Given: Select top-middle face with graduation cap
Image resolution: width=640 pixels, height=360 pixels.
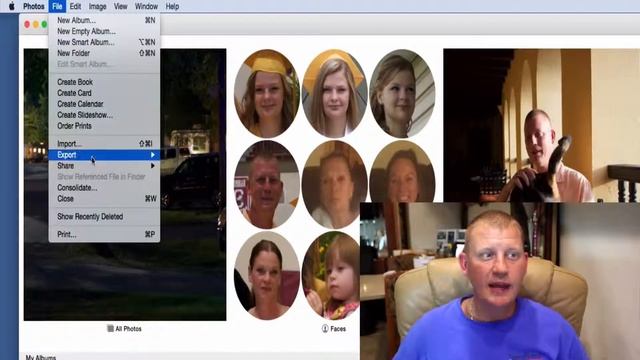Looking at the screenshot, I should 335,93.
